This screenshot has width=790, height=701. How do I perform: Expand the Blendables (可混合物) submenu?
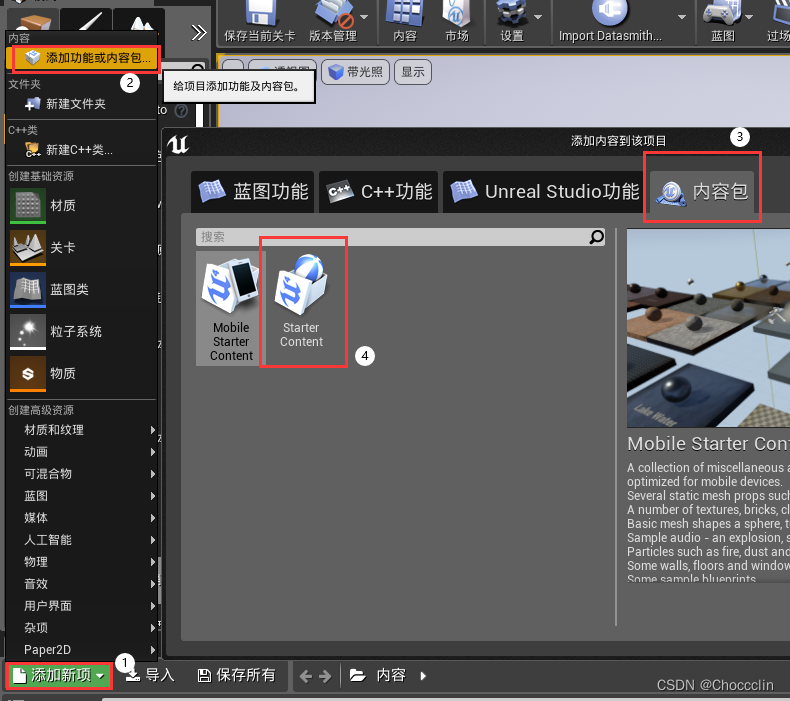pyautogui.click(x=81, y=474)
